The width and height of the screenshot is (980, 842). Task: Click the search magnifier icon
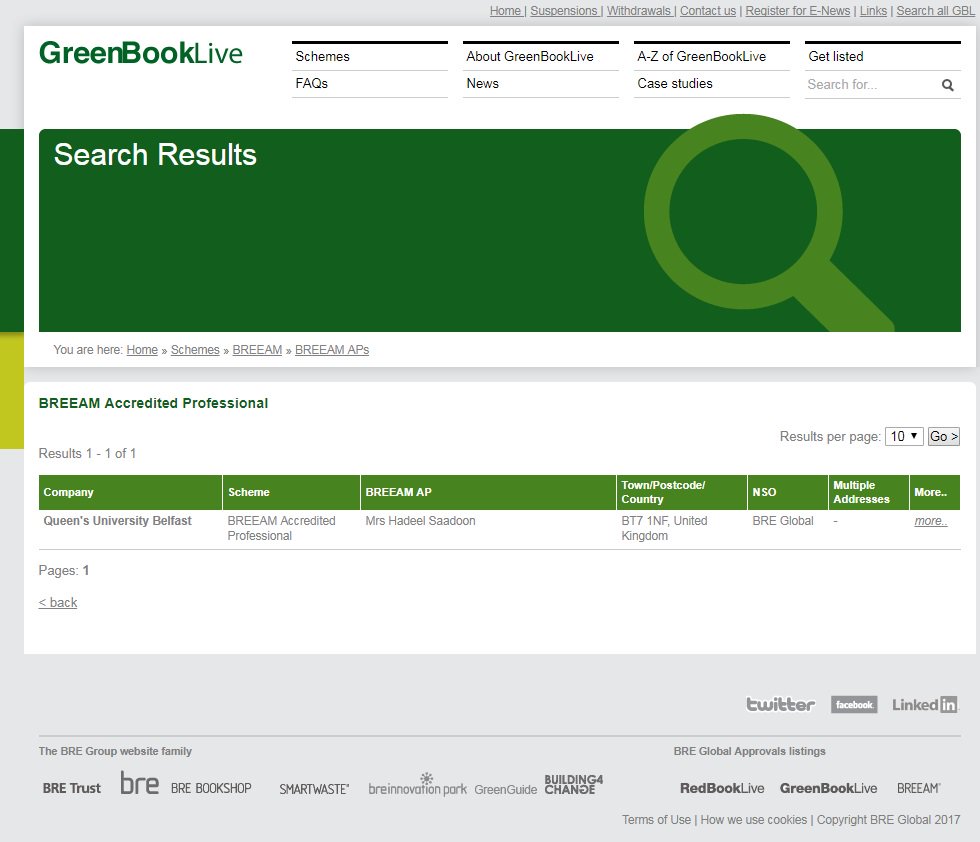point(948,85)
